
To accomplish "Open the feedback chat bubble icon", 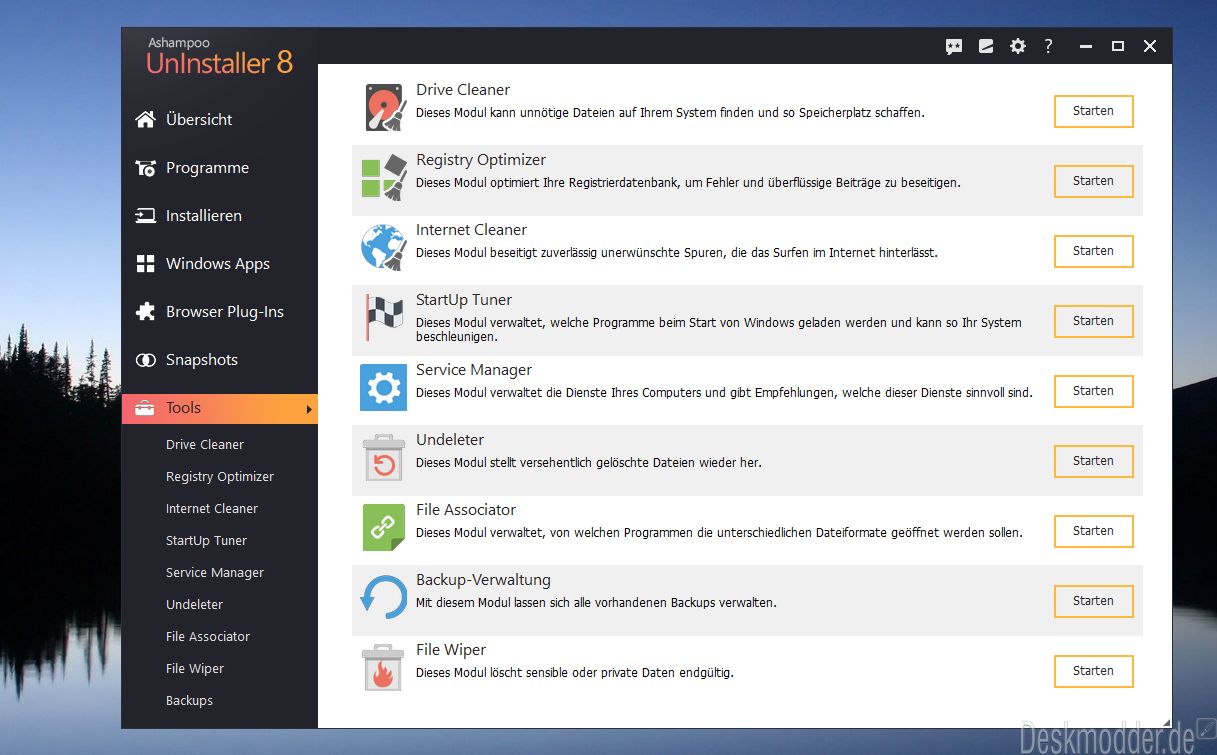I will click(x=954, y=46).
